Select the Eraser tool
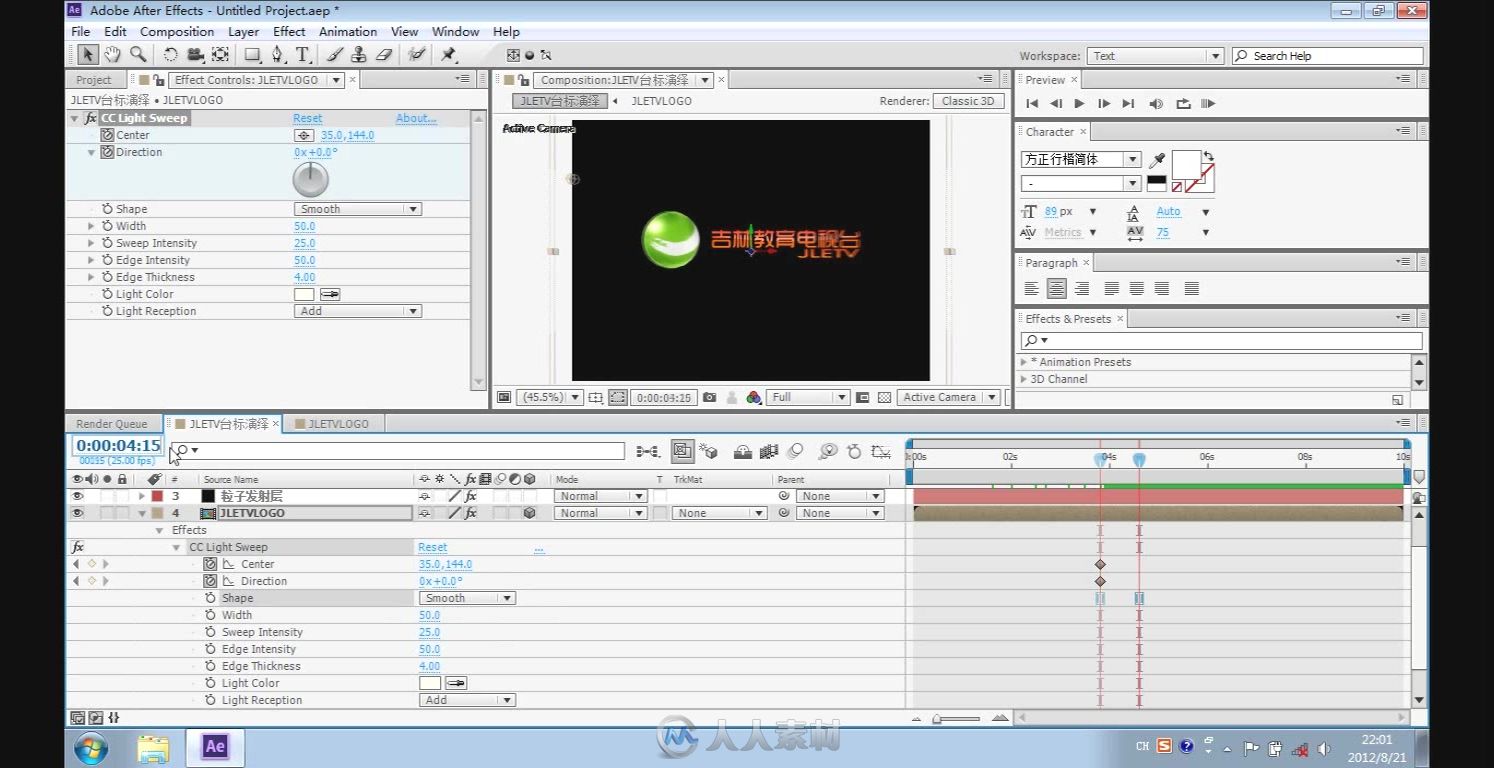This screenshot has width=1494, height=768. 383,55
